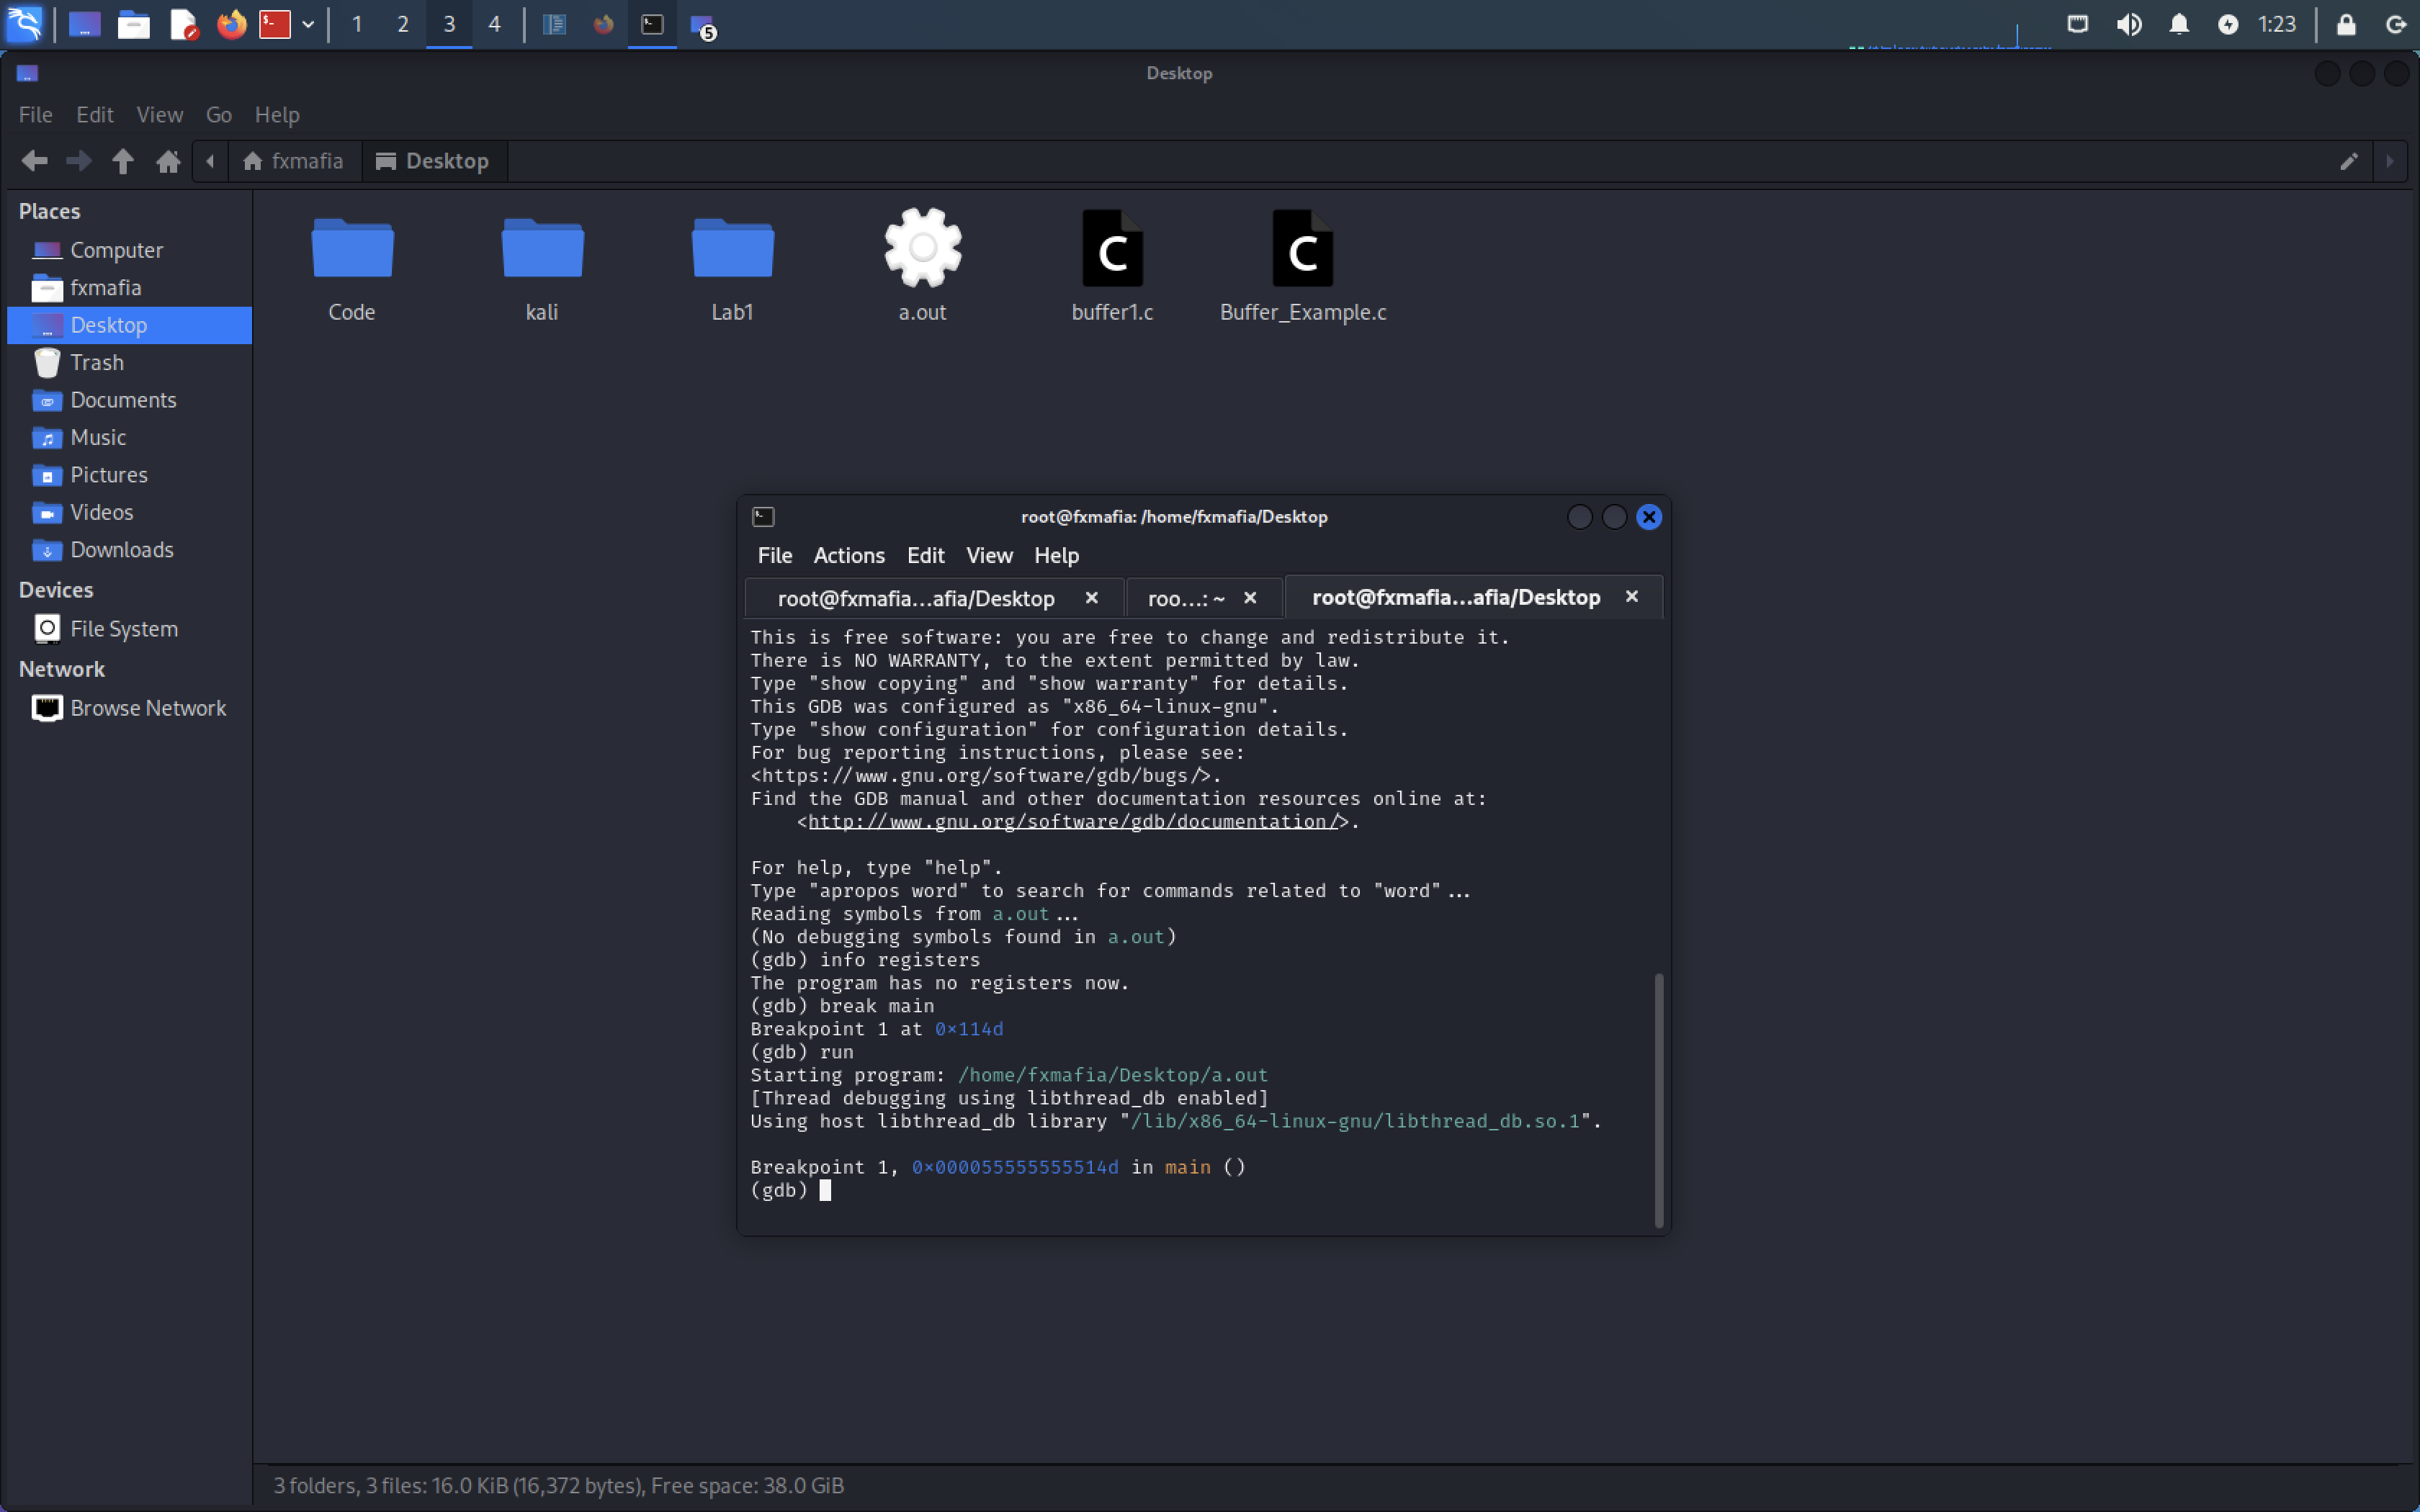Open the terminal Edit menu

[925, 555]
